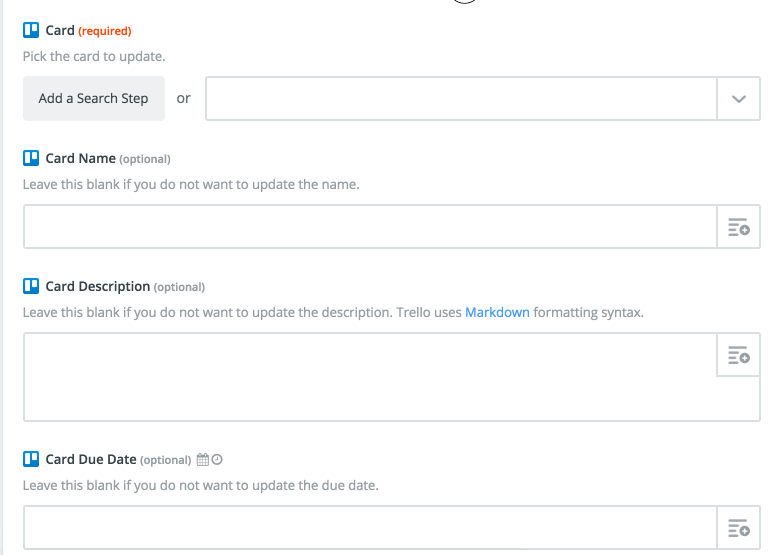Click the calendar icon next to Card Due Date
Screen dimensions: 781x555
point(203,459)
